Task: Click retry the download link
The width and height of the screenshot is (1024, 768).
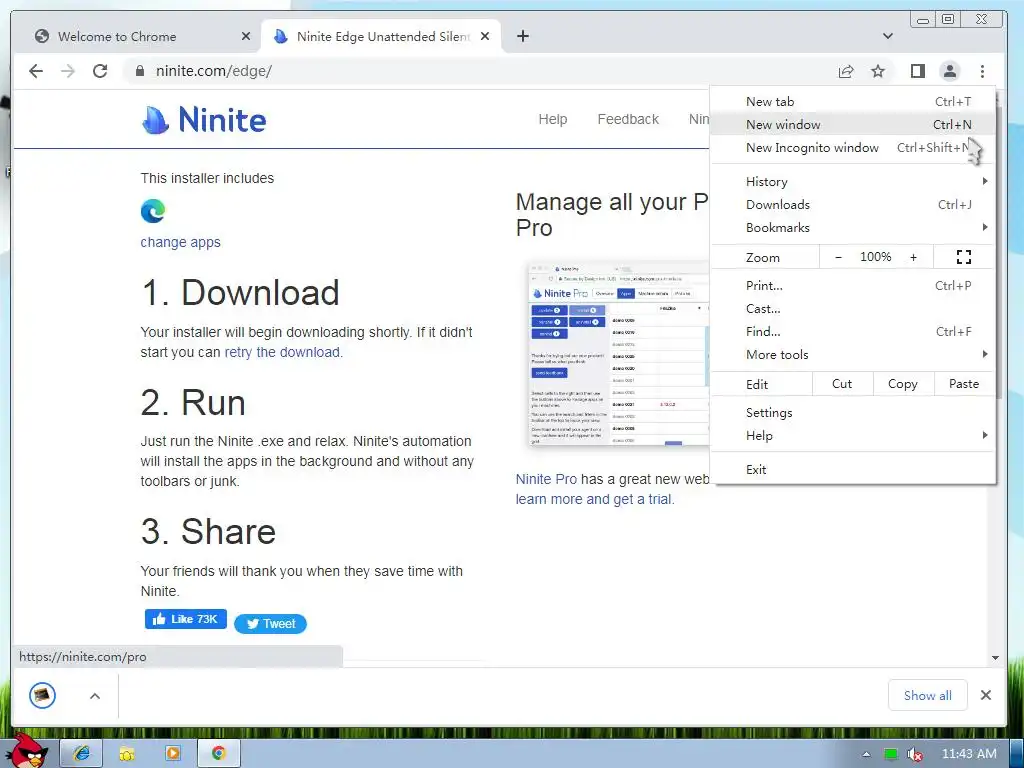Action: coord(281,352)
